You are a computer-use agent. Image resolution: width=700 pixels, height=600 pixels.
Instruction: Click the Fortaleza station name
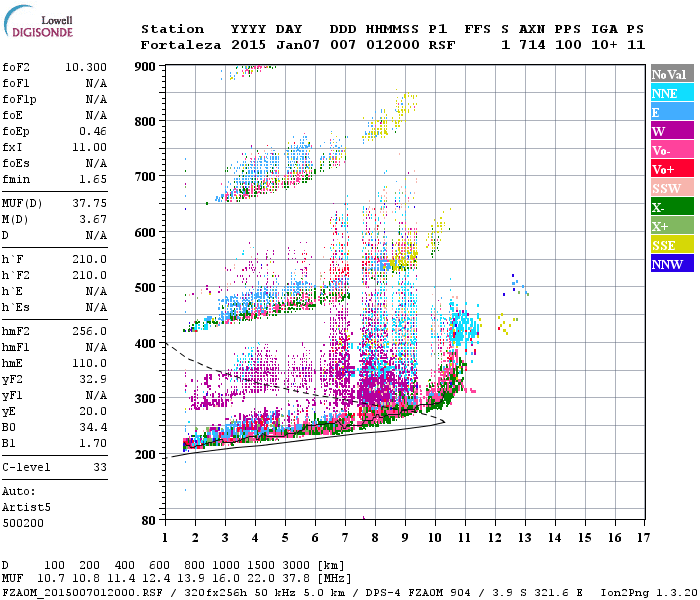click(x=181, y=45)
